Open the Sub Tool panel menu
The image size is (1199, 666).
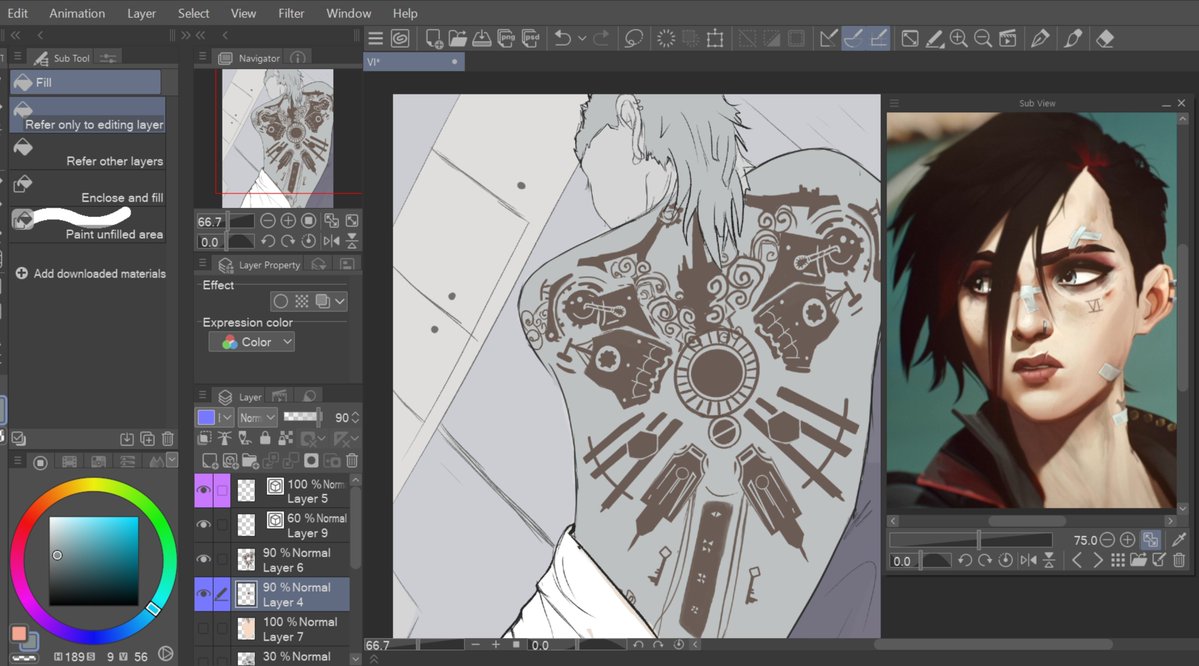click(x=17, y=57)
